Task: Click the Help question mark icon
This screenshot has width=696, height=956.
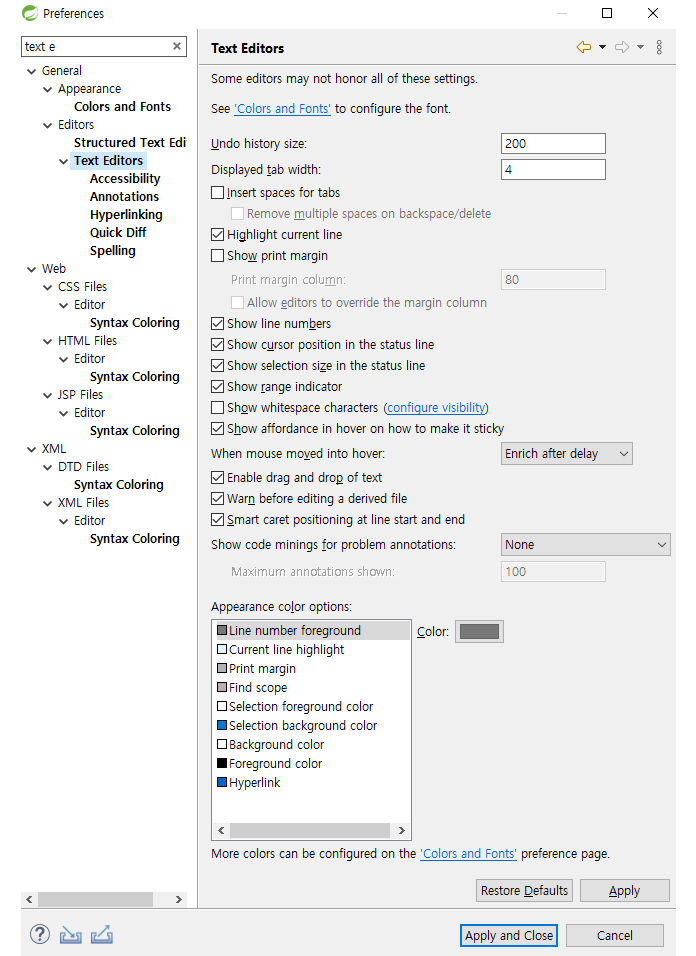Action: (x=39, y=935)
